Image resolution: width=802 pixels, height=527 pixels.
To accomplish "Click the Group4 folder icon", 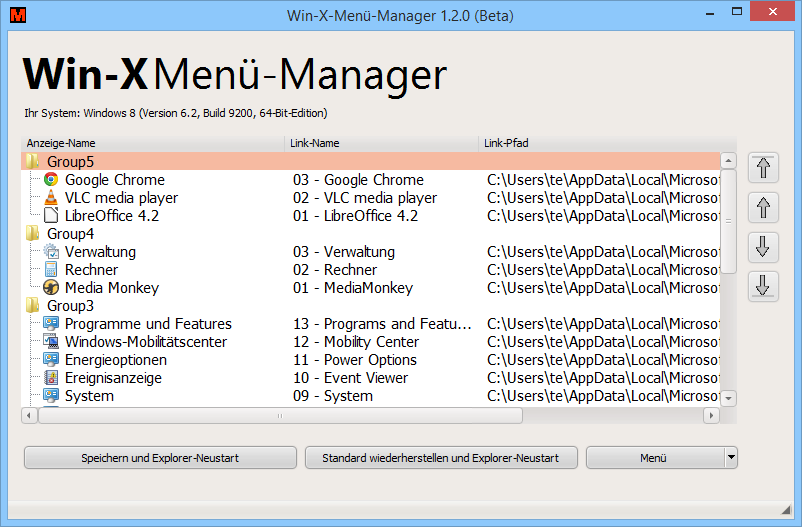I will click(33, 234).
